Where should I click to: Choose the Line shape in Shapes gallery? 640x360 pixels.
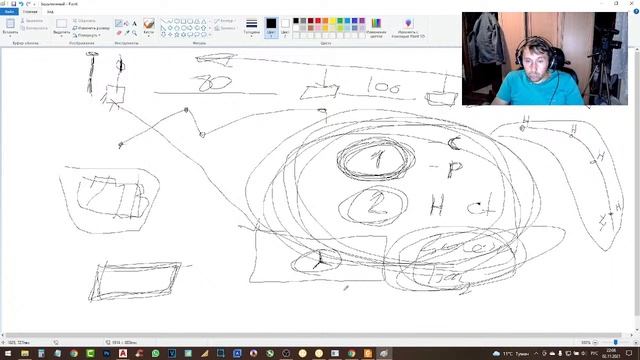tap(163, 21)
